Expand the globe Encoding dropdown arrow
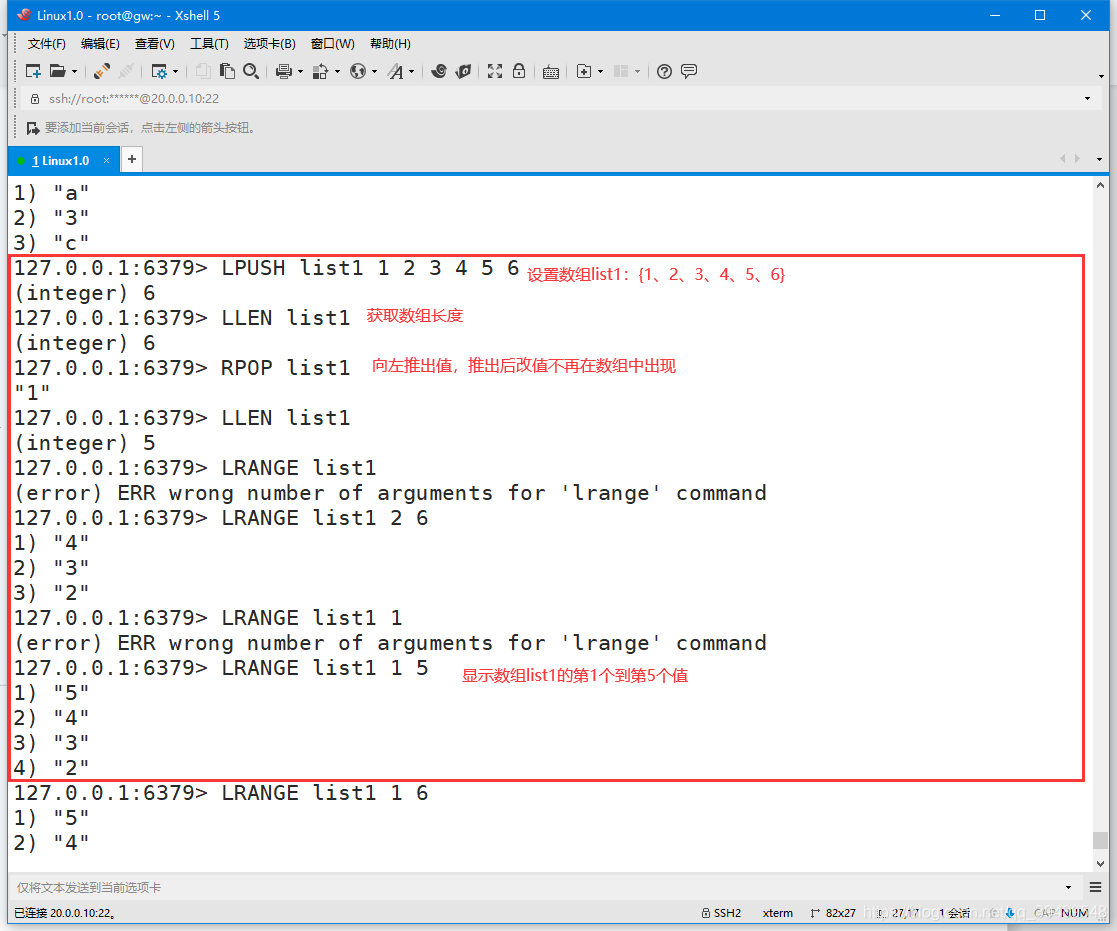Viewport: 1117px width, 931px height. pos(374,72)
